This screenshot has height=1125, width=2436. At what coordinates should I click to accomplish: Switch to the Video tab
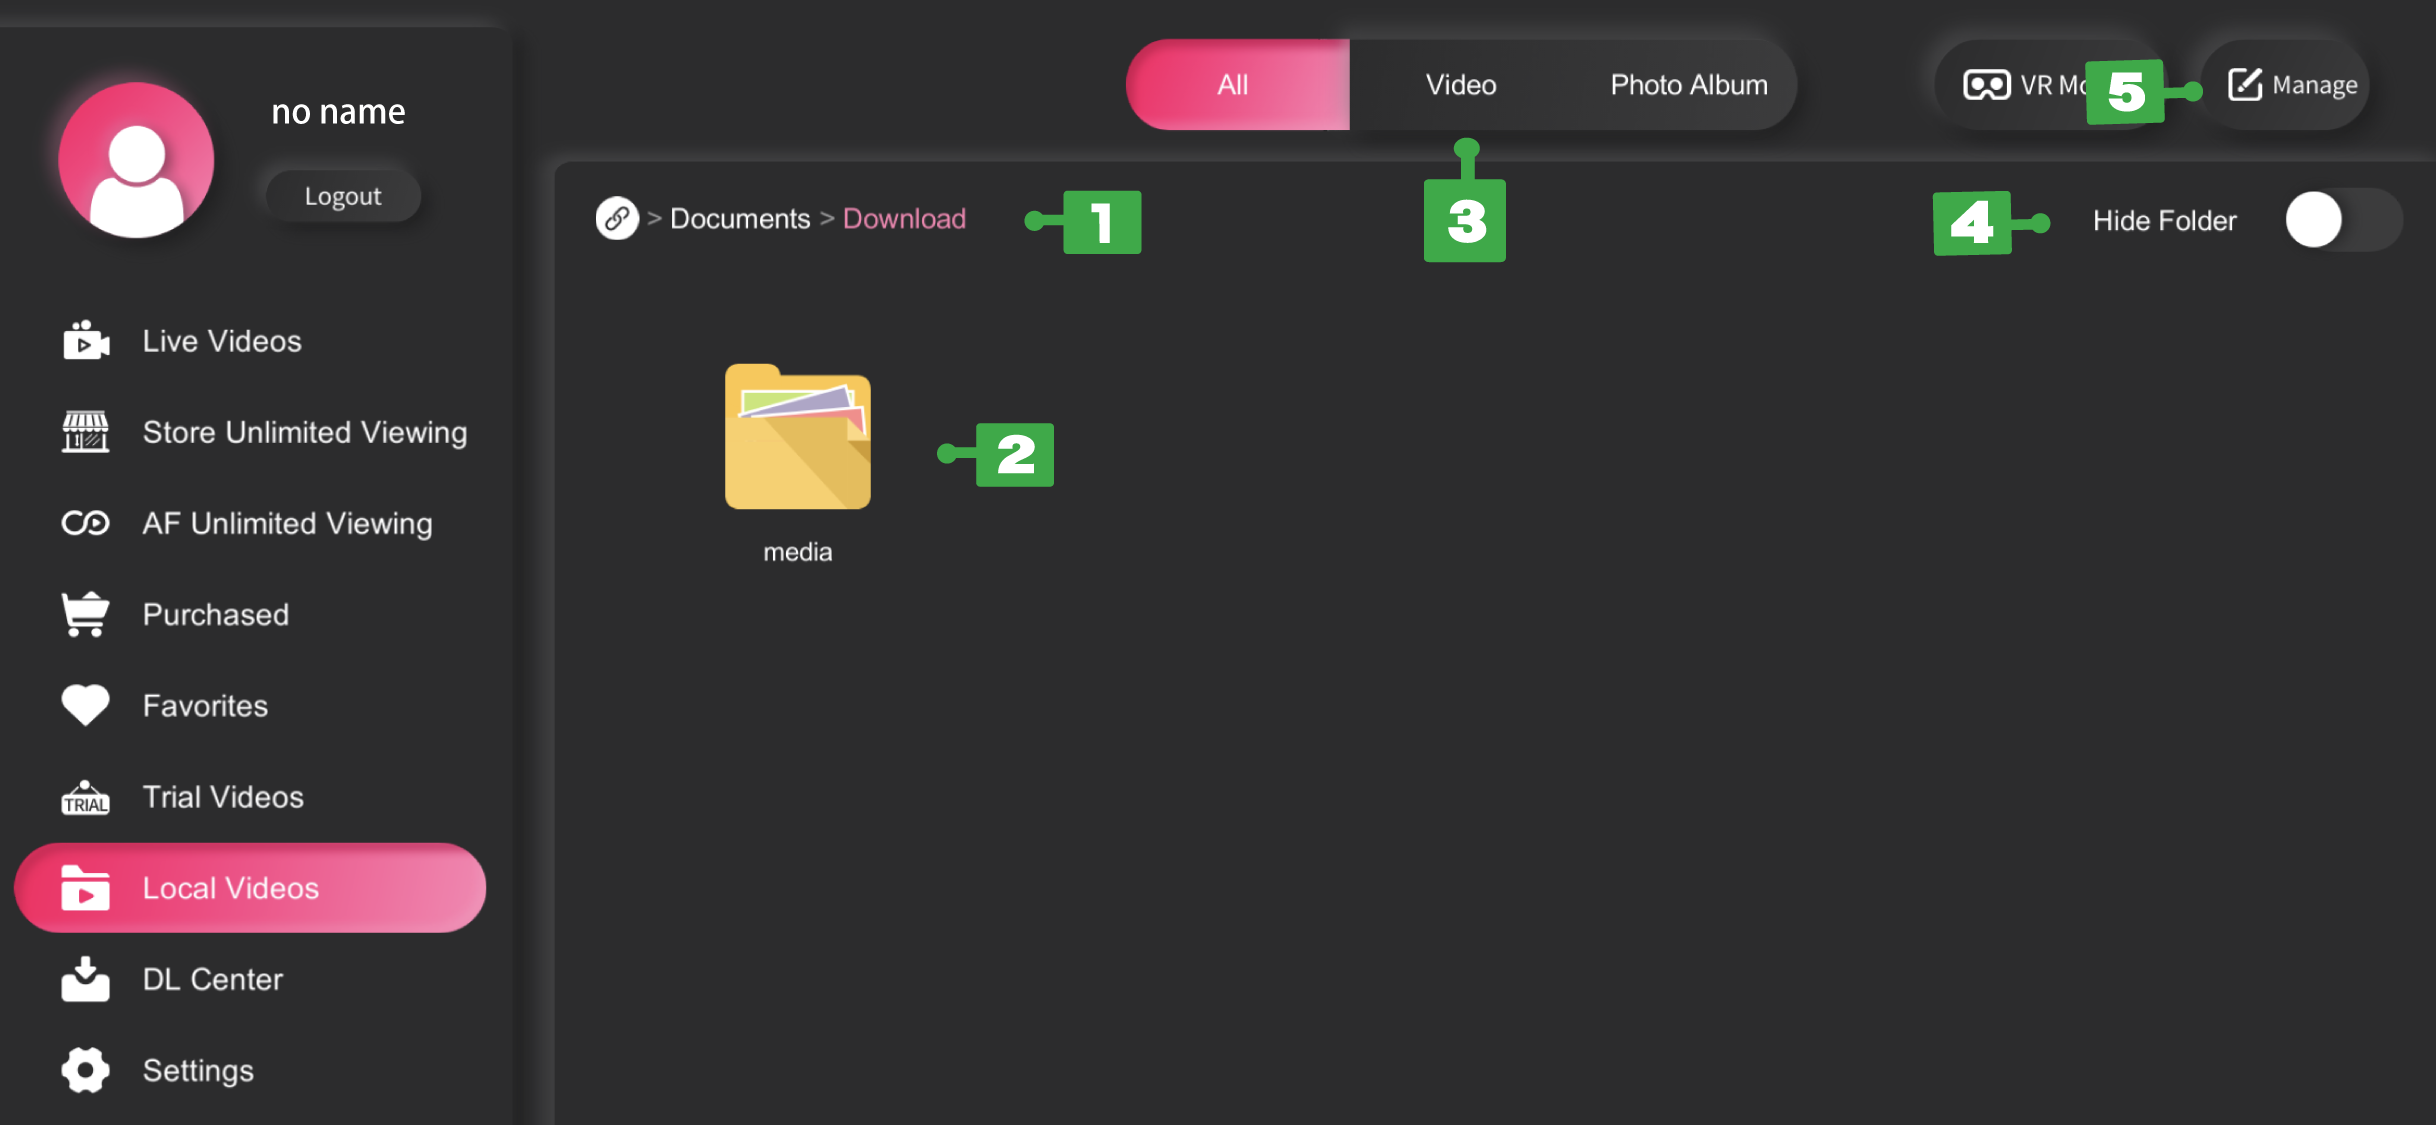click(x=1460, y=85)
